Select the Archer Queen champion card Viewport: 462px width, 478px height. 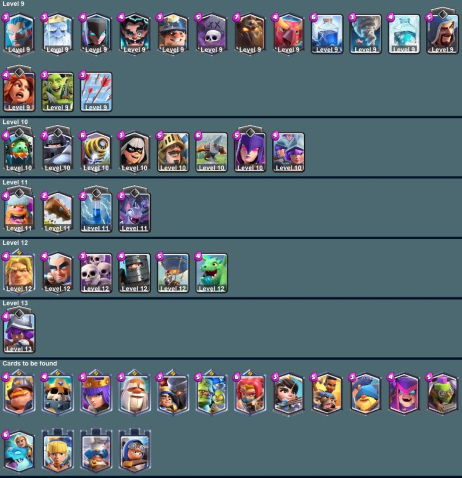coord(96,393)
